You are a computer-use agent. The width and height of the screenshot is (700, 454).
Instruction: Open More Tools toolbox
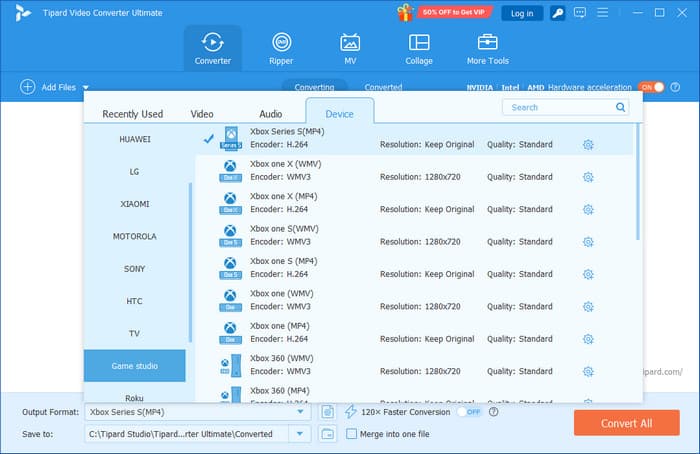tap(488, 48)
